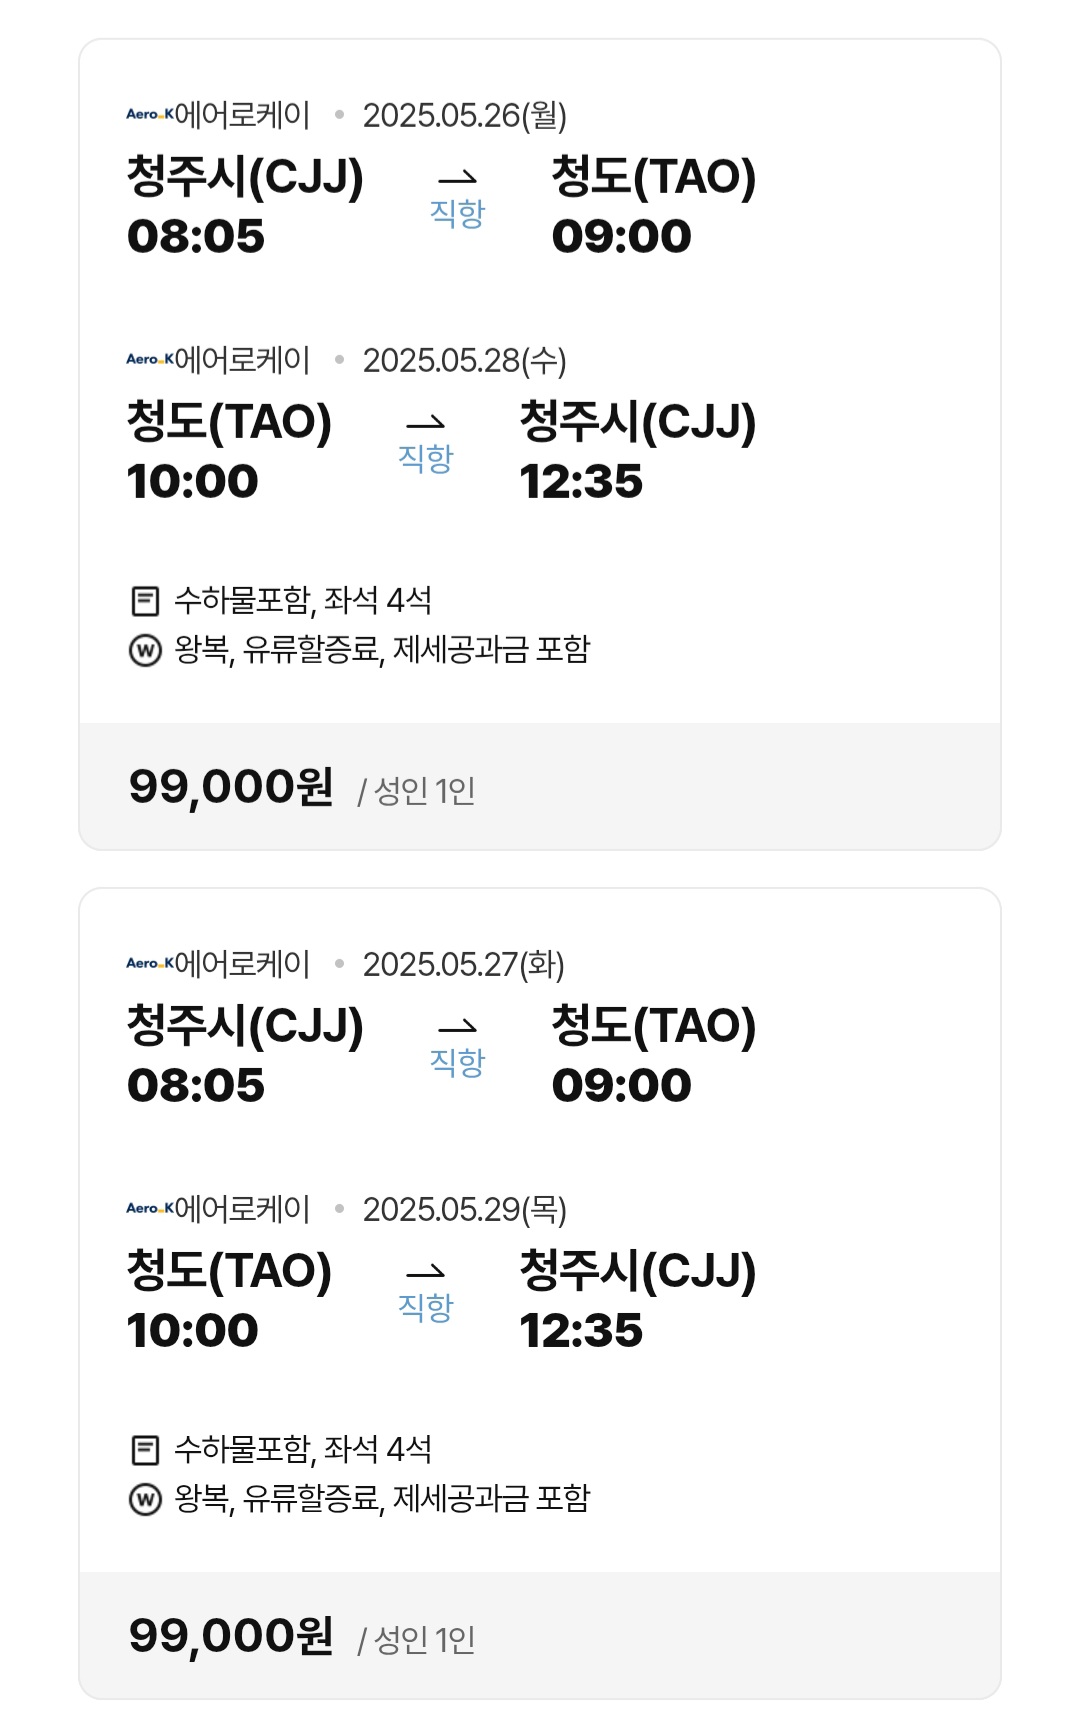Click 12:35 arrival time on 05.29 flight
The width and height of the screenshot is (1080, 1716).
581,1331
